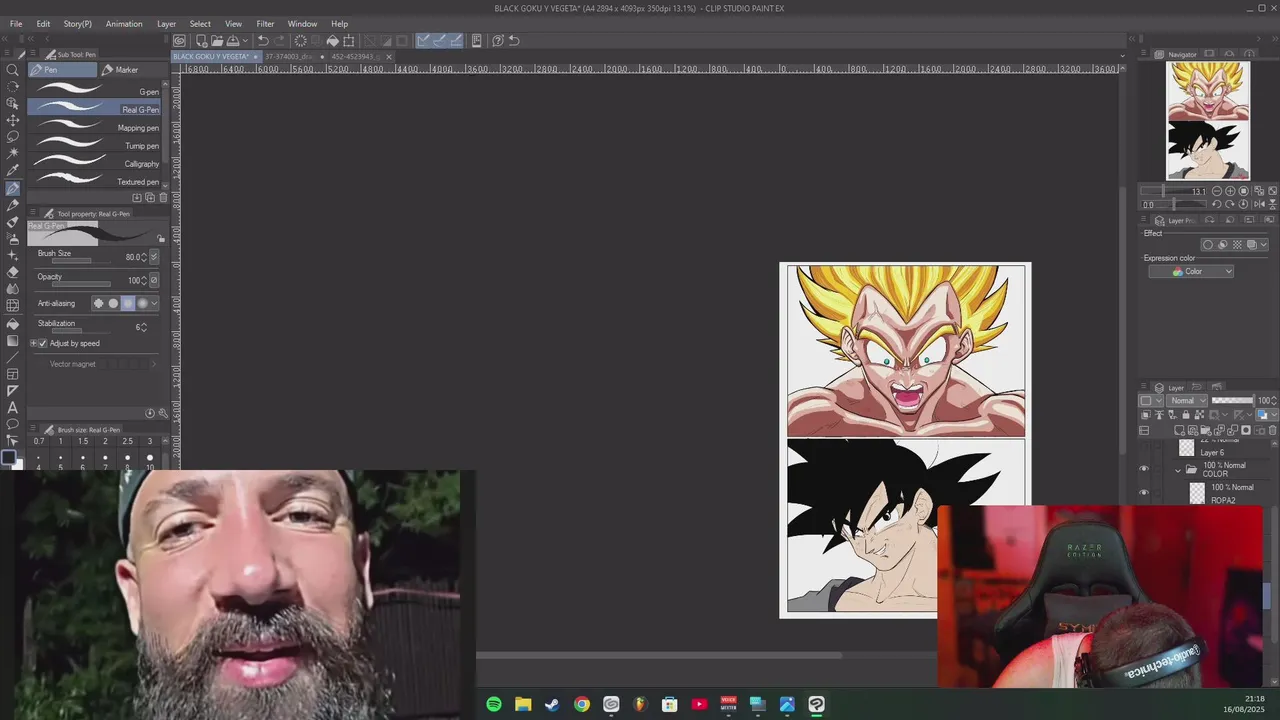Screen dimensions: 1280x720
Task: Select the Auto select magic wand tool
Action: coord(13,154)
